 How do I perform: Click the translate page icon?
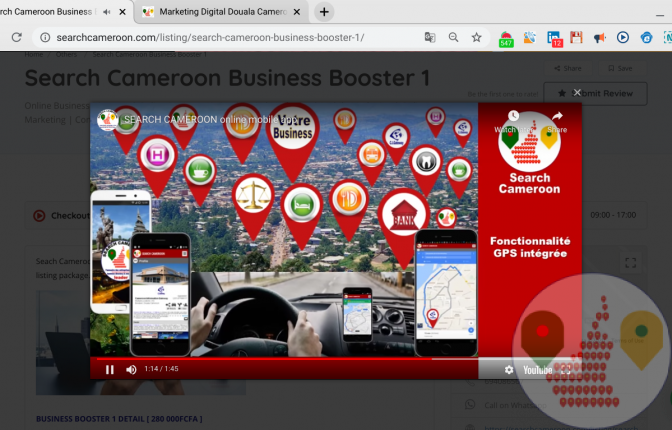click(430, 37)
